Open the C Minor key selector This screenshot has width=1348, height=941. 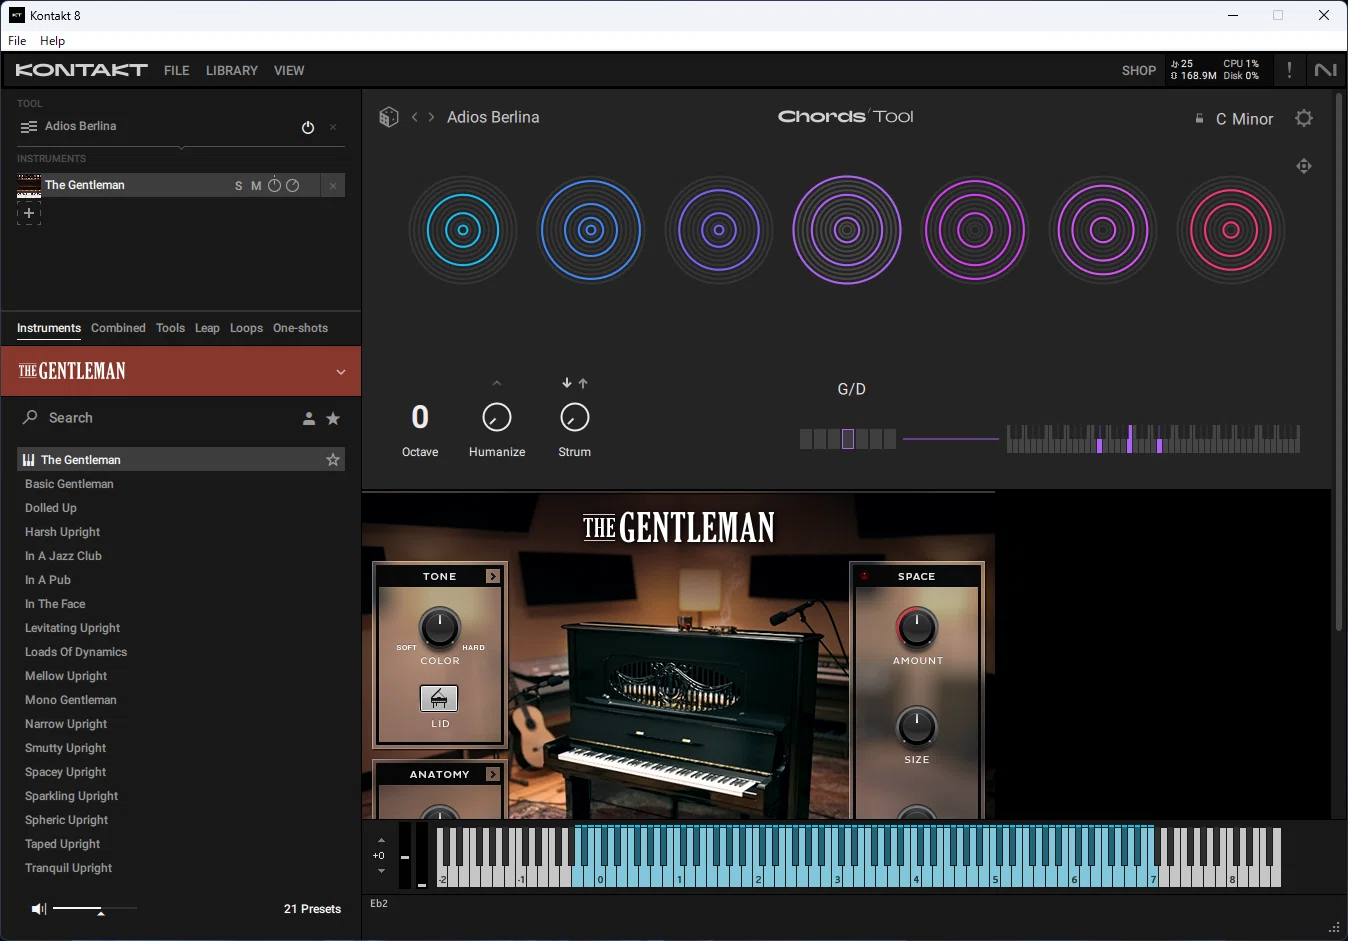1244,119
